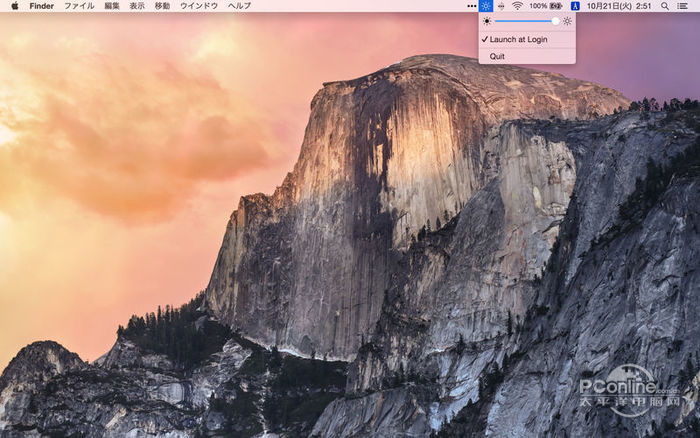Open the Finder menu

point(42,6)
